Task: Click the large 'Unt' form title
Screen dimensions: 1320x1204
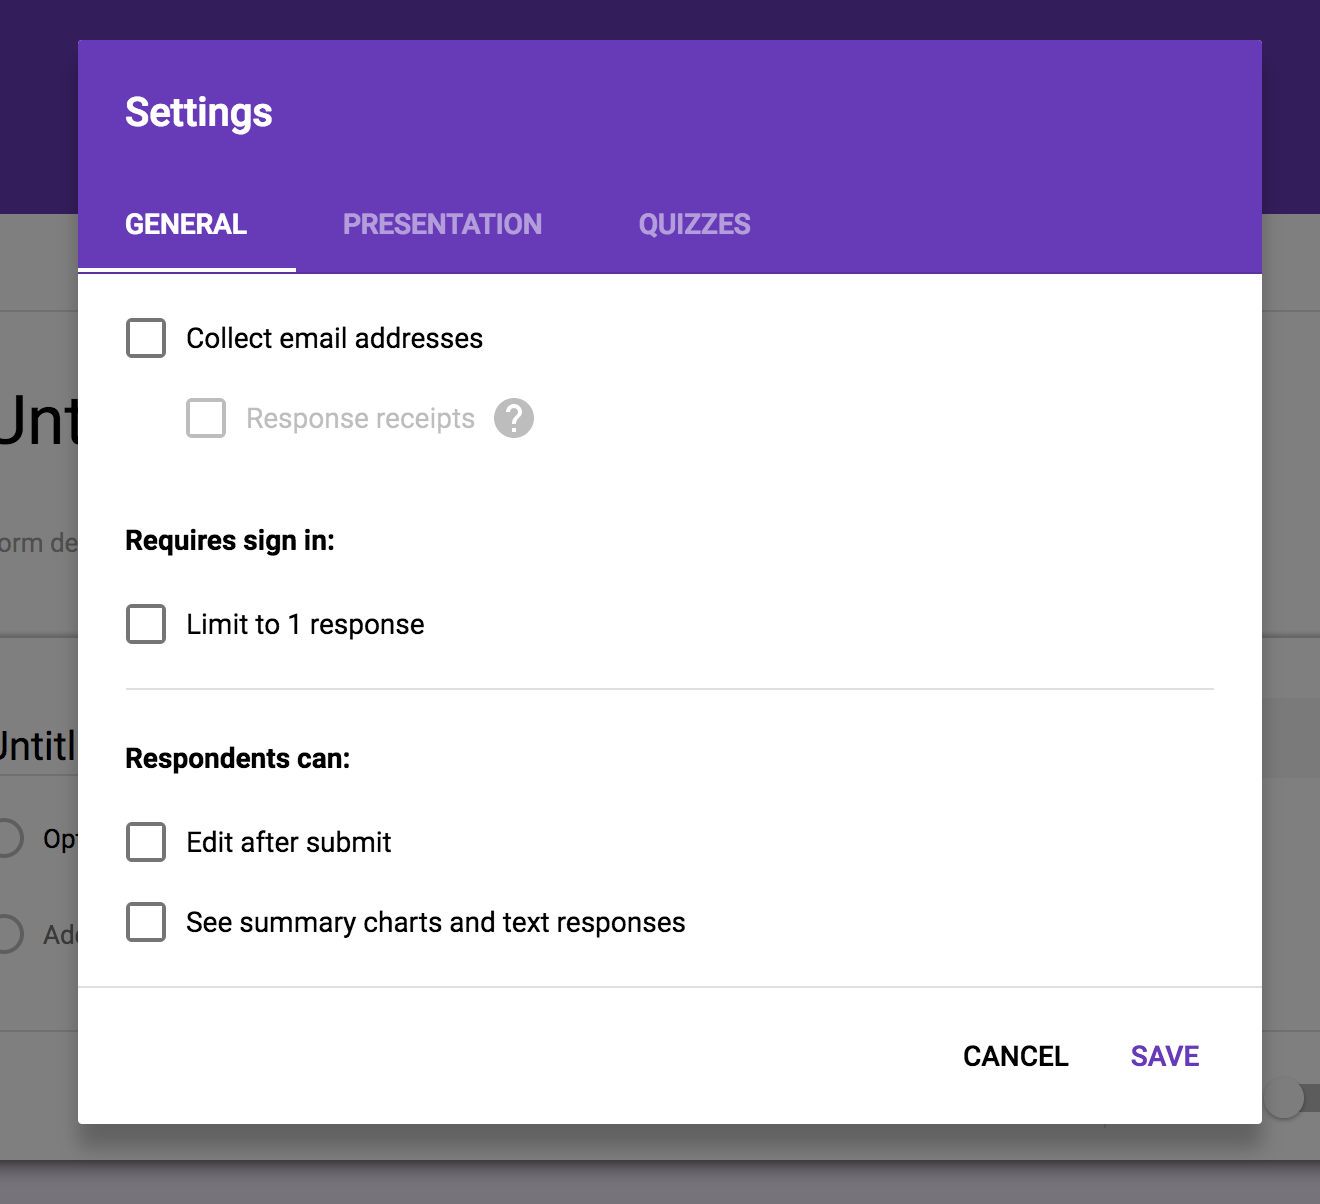Action: click(38, 420)
